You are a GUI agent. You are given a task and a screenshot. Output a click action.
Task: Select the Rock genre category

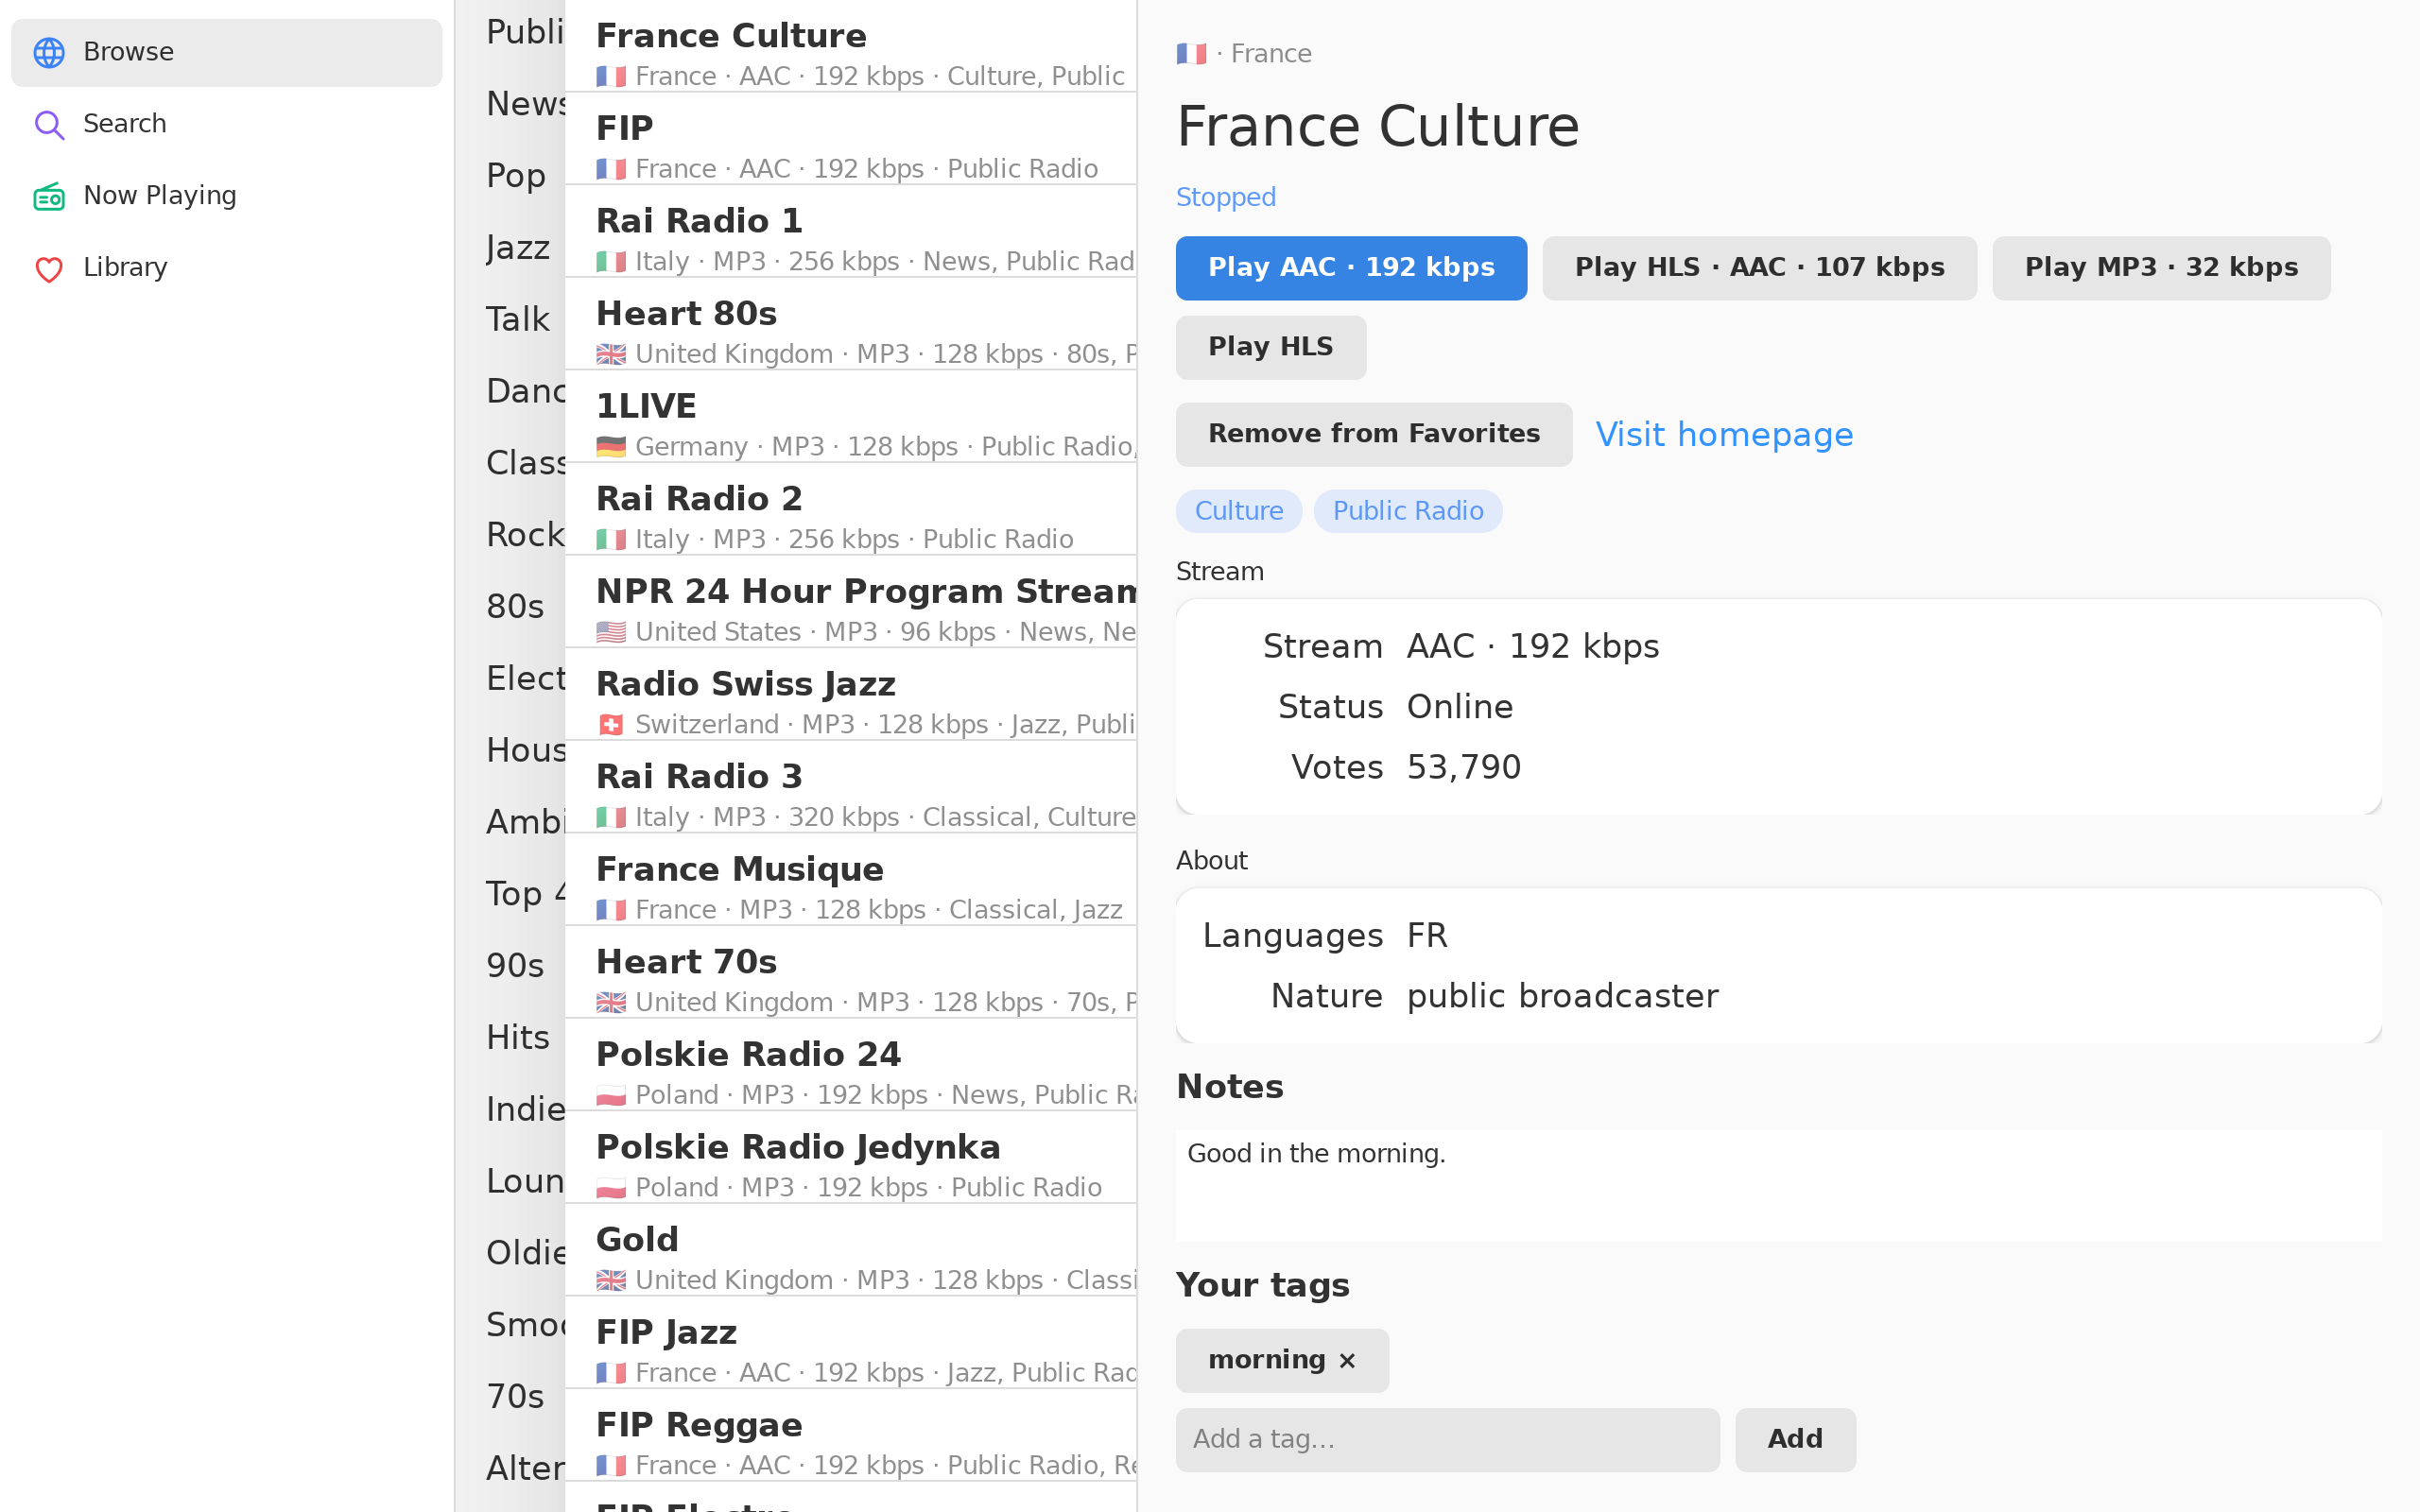(x=525, y=534)
